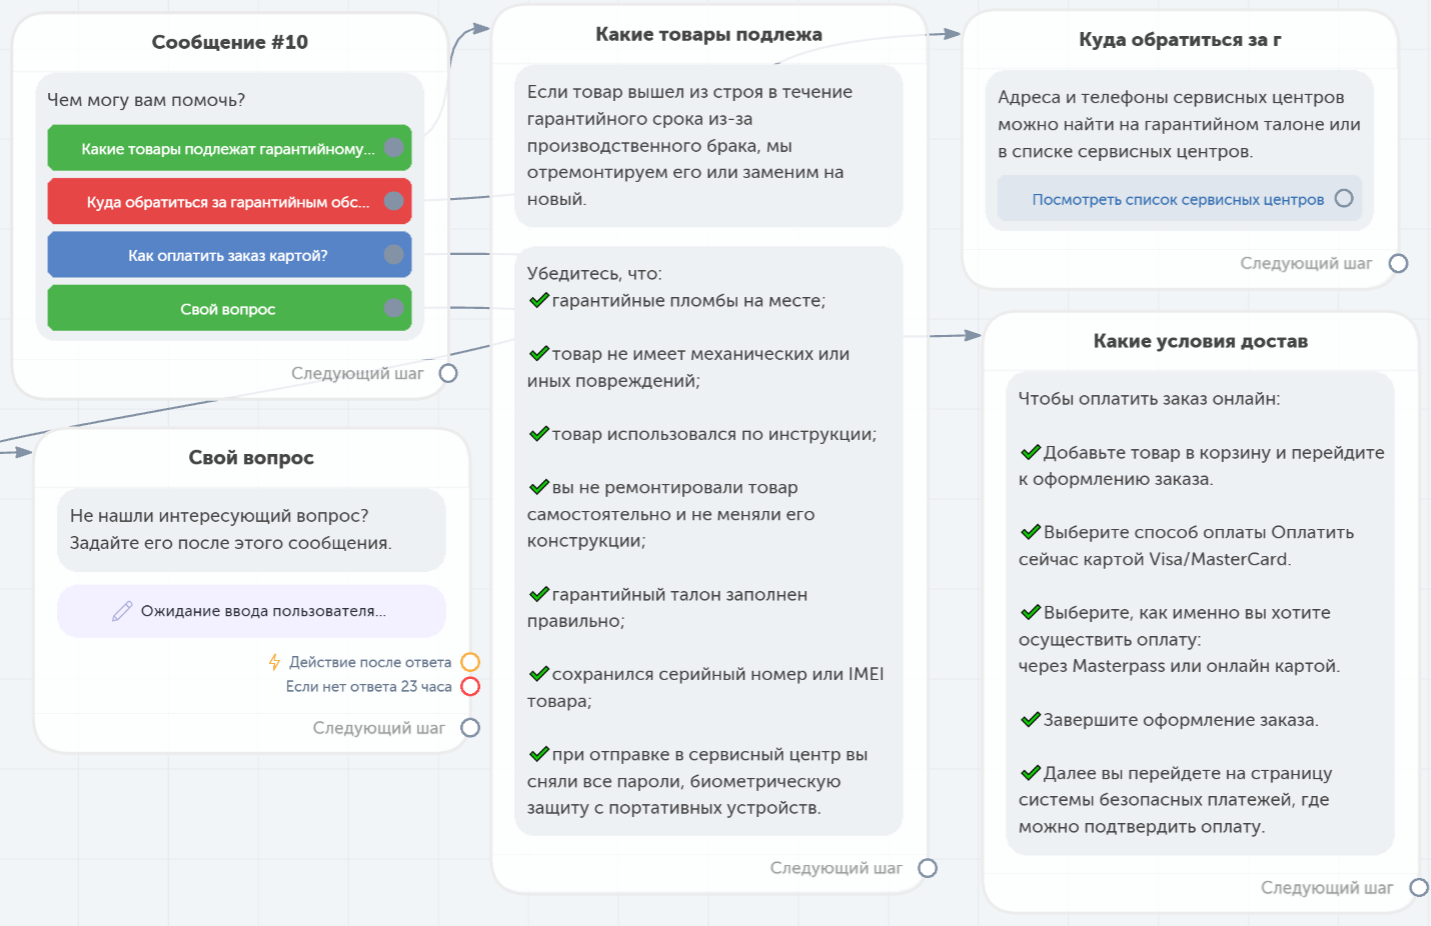Click checkmark beside 'при отправке в сервисный центр'

pos(539,754)
